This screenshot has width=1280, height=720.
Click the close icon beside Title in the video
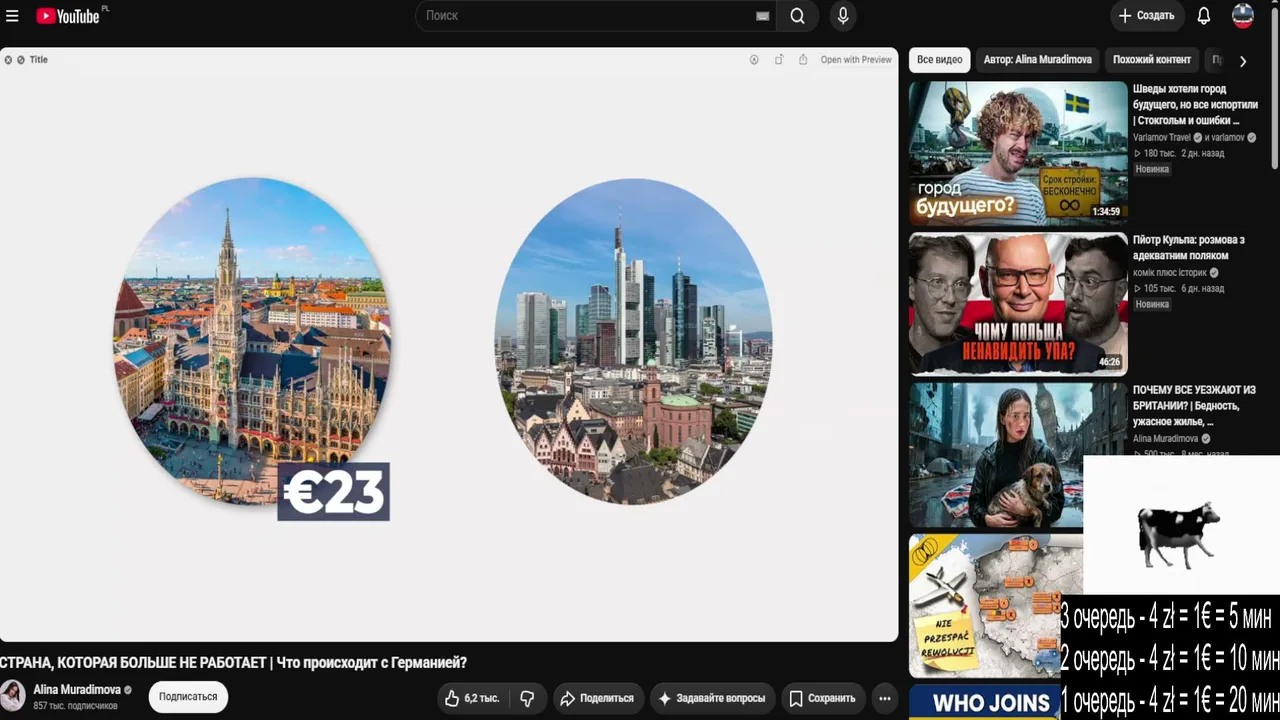(x=8, y=60)
